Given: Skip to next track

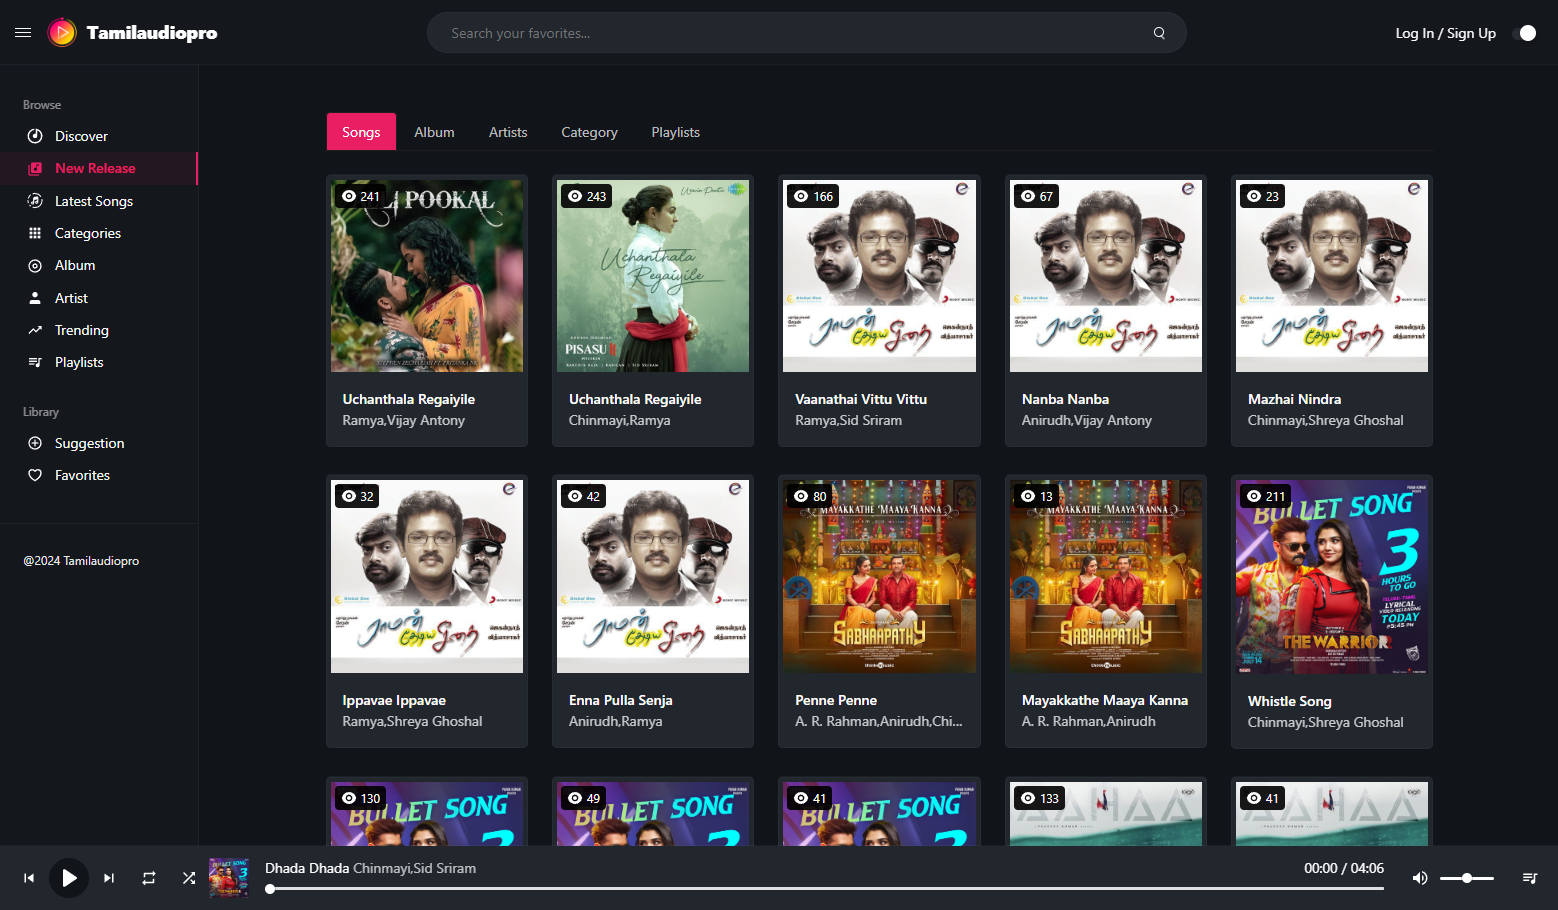Looking at the screenshot, I should (109, 878).
